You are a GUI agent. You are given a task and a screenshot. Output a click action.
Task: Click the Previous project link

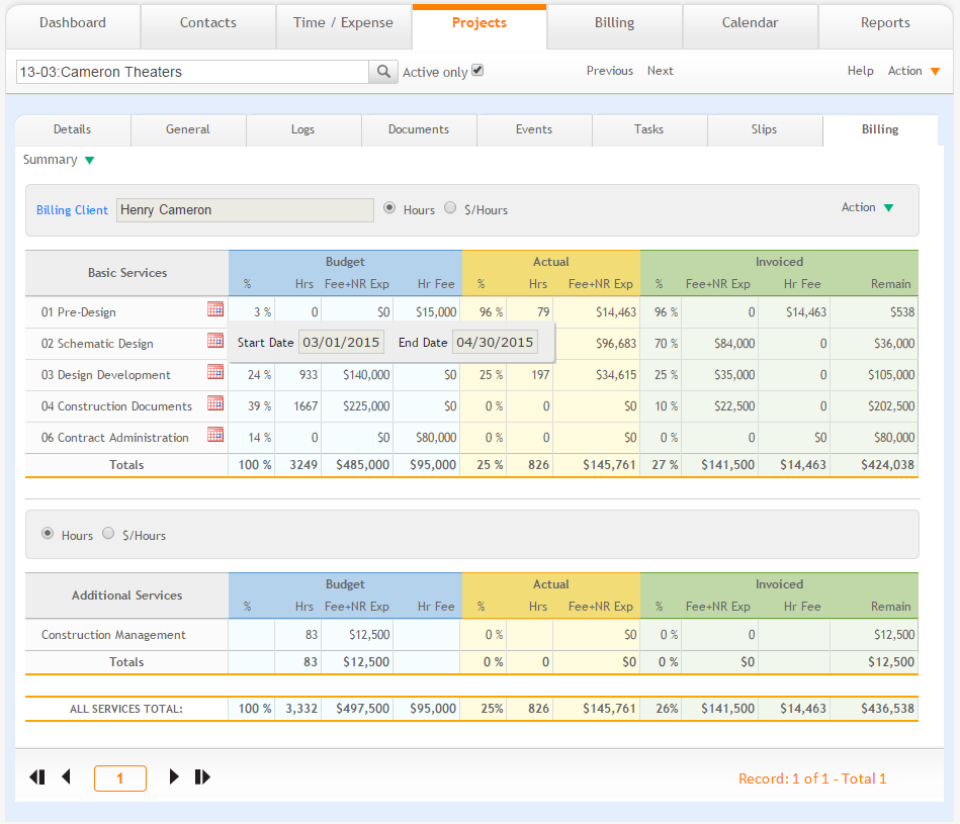(610, 71)
